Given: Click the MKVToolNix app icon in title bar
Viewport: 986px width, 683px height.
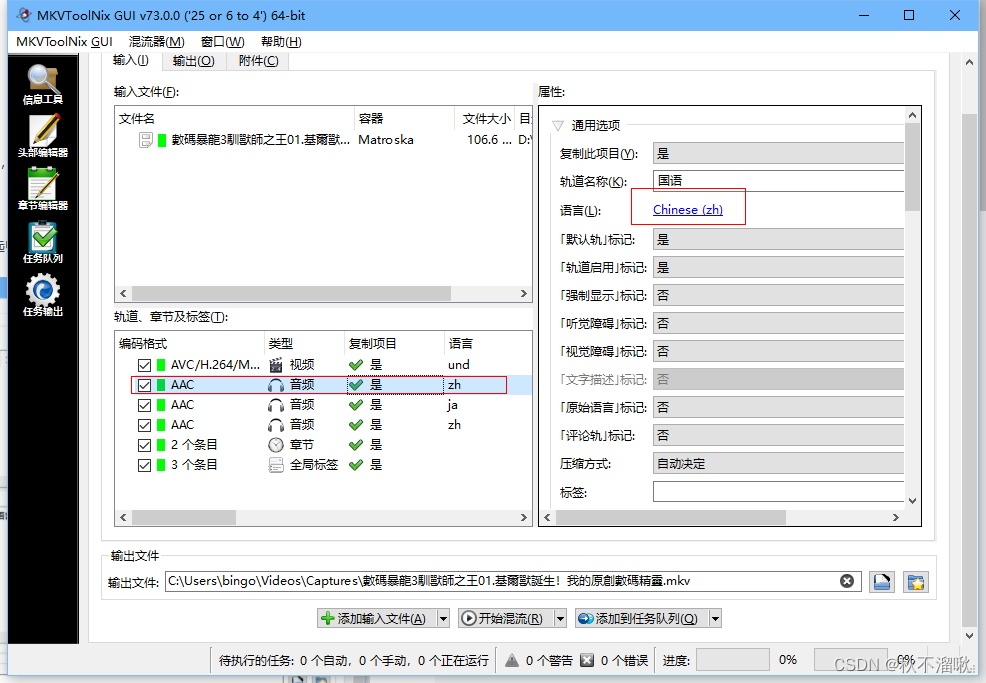Looking at the screenshot, I should click(x=23, y=15).
